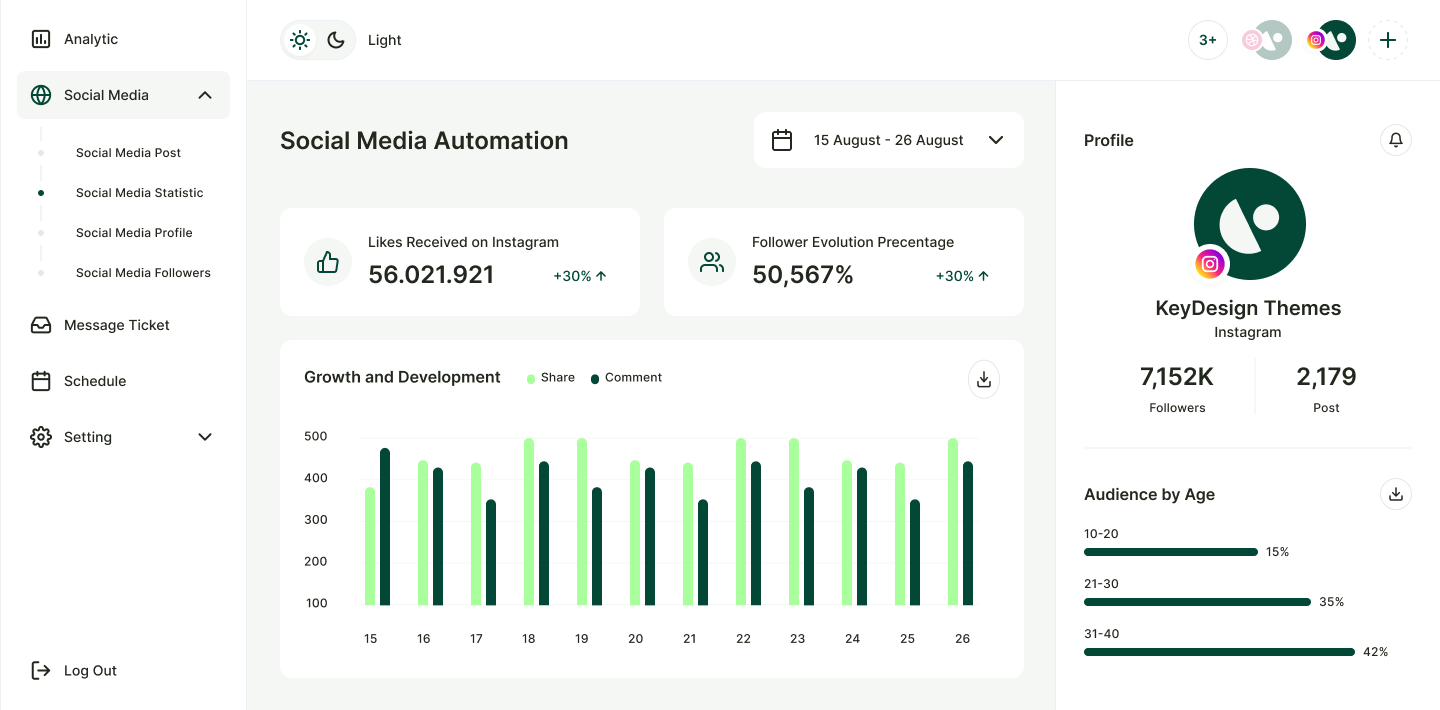Image resolution: width=1440 pixels, height=710 pixels.
Task: Switch to dark mode with moon icon
Action: tap(336, 40)
